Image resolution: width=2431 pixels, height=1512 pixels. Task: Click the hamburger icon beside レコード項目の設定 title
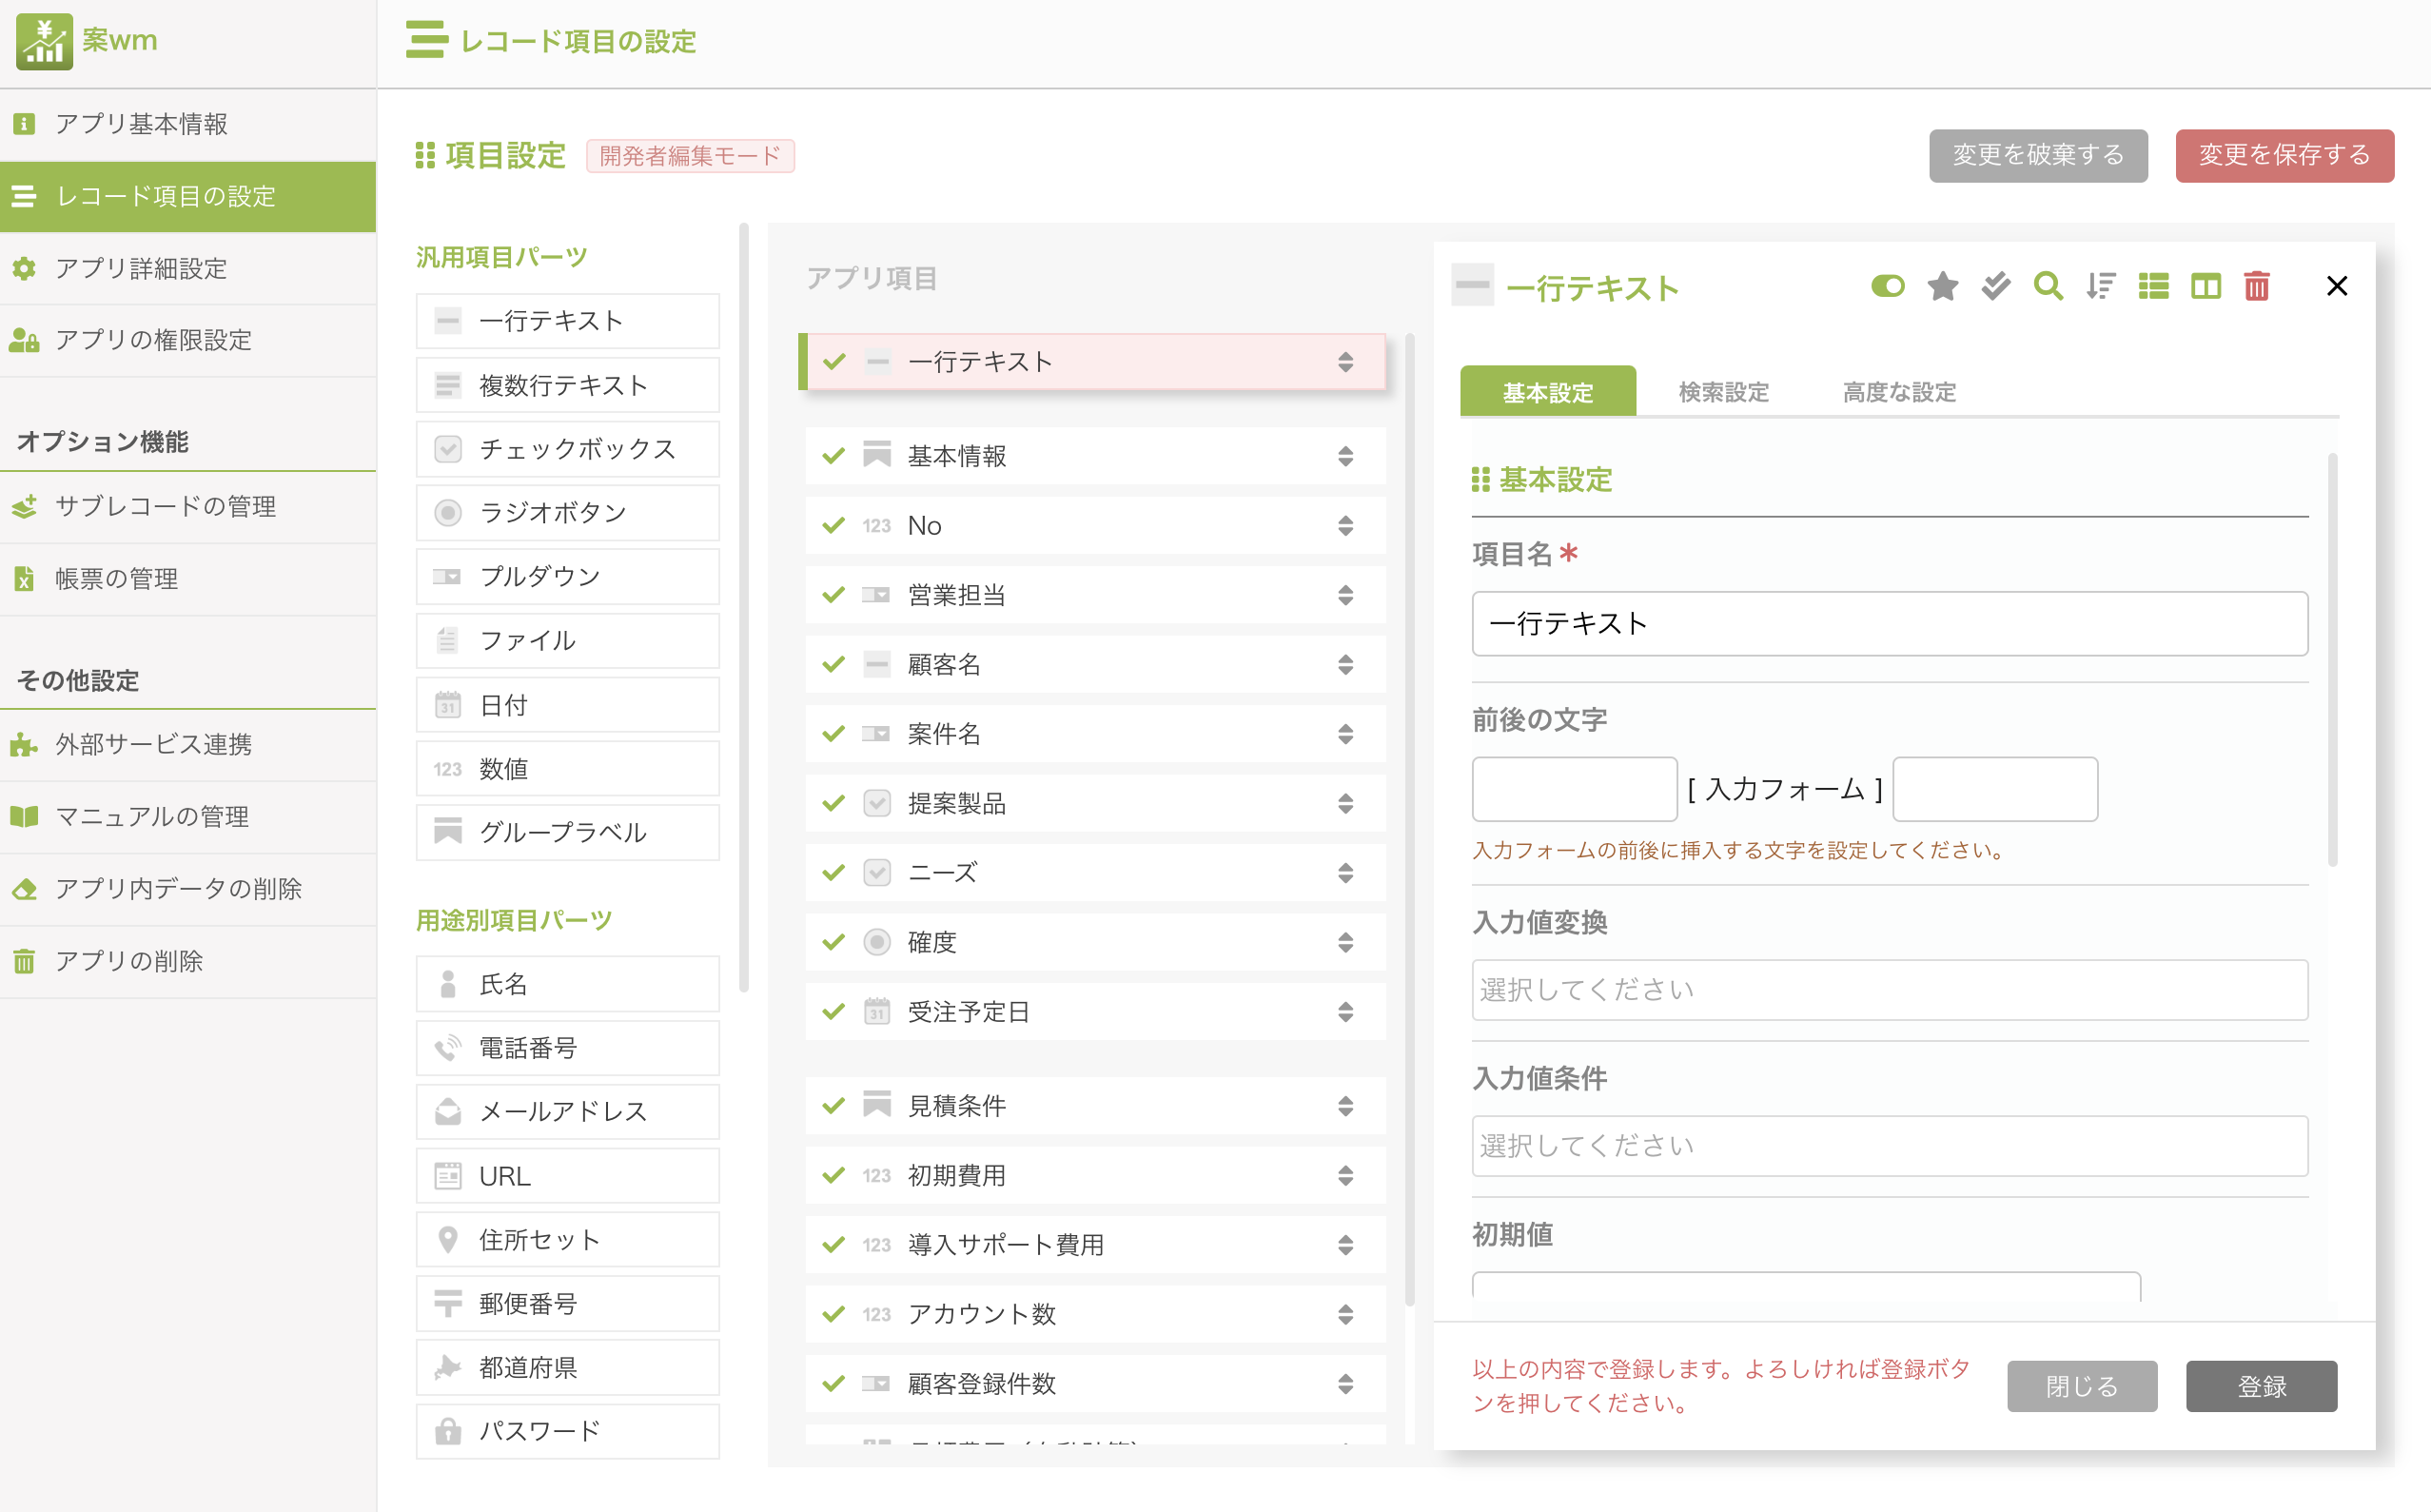(x=426, y=40)
